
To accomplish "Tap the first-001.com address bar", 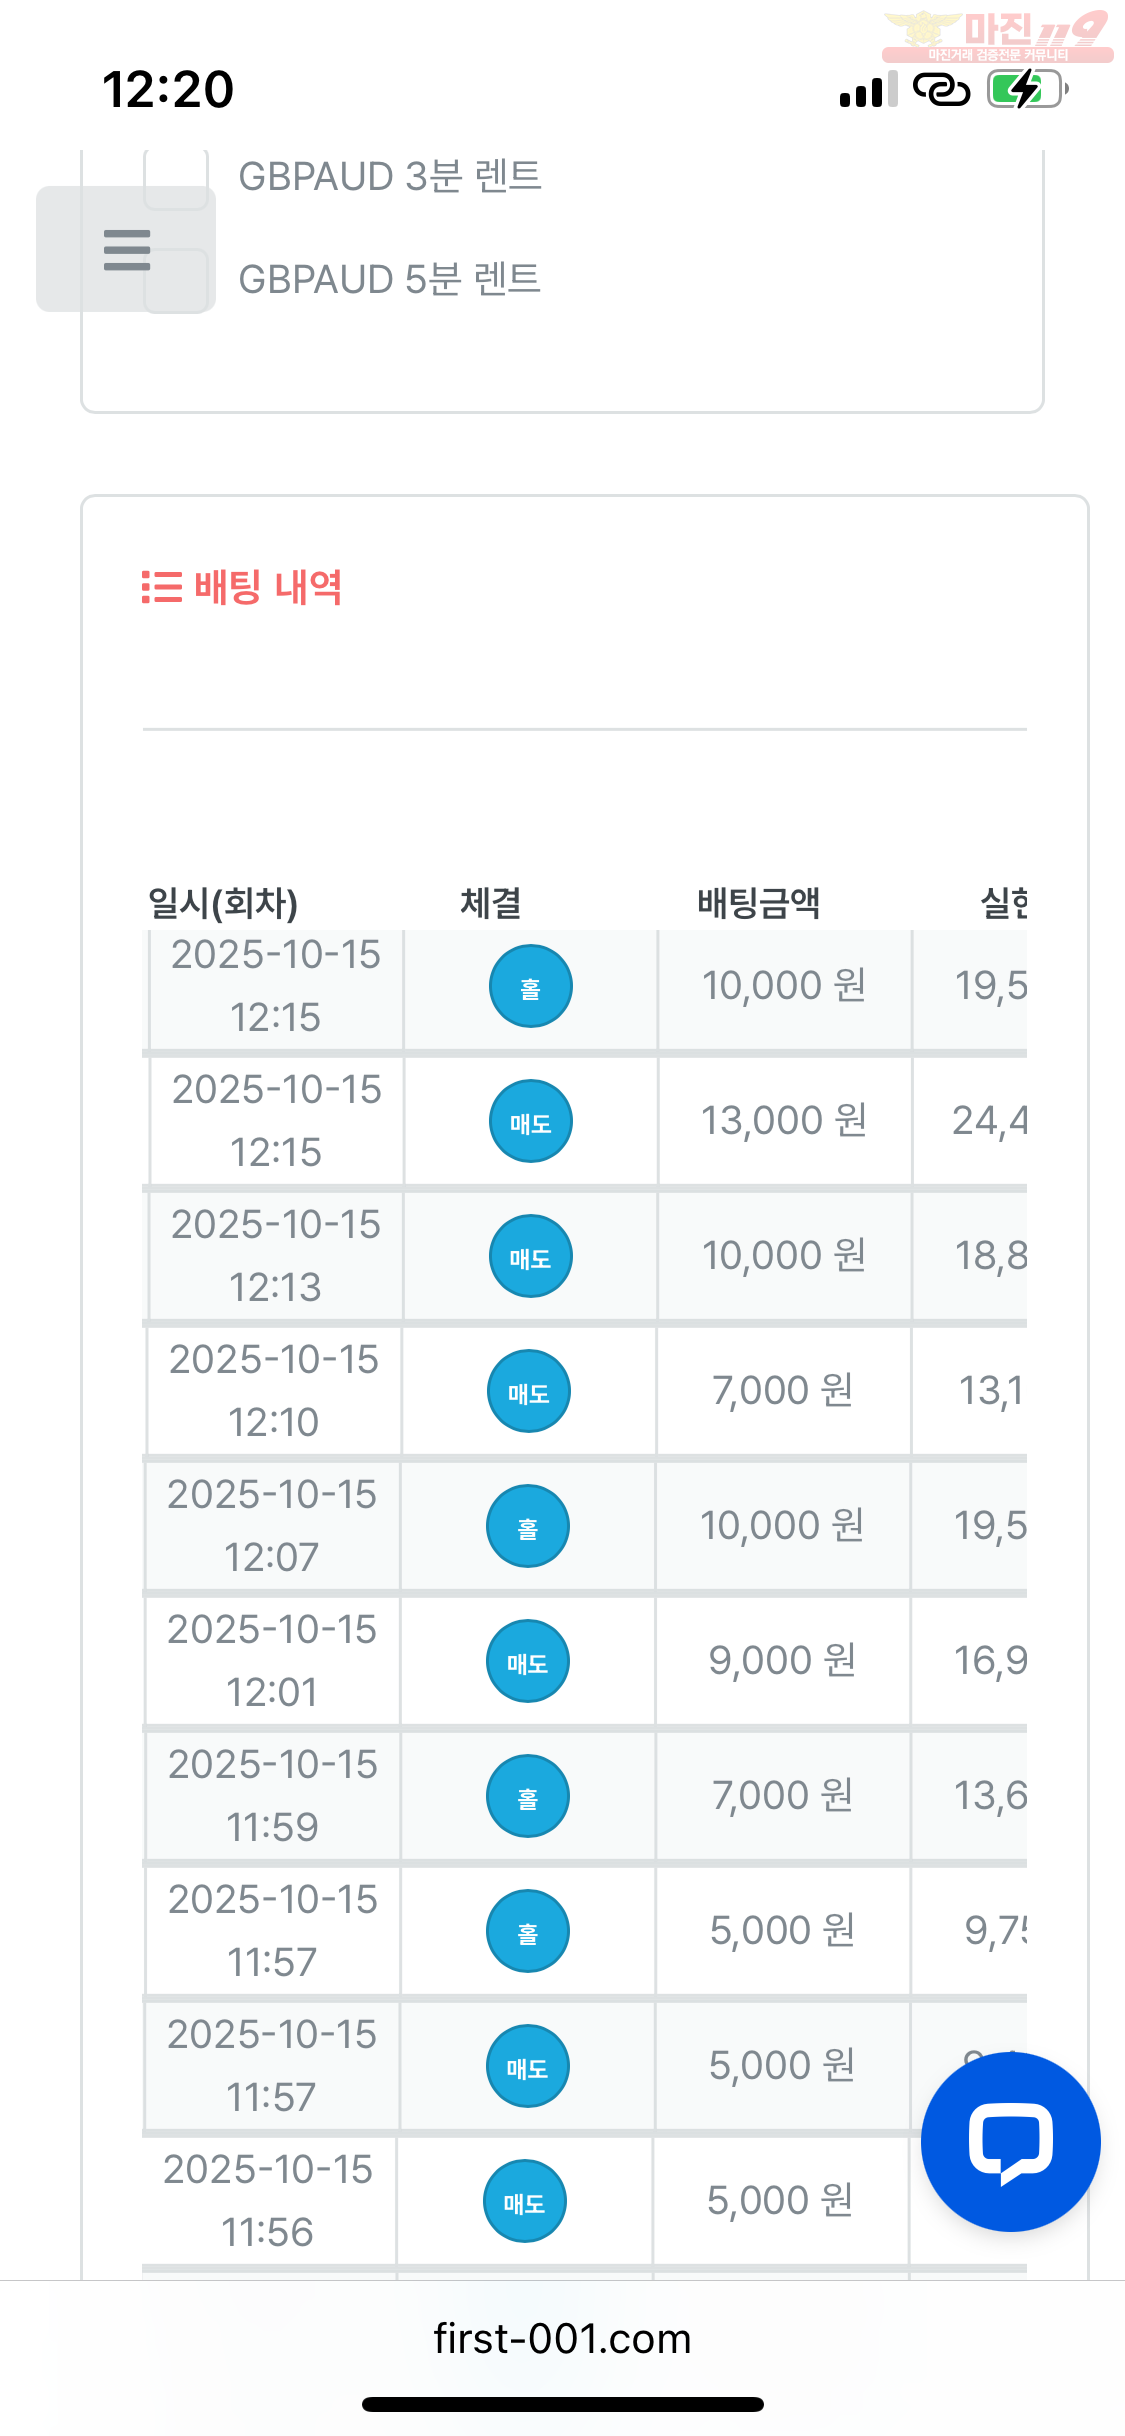I will pos(562,2339).
